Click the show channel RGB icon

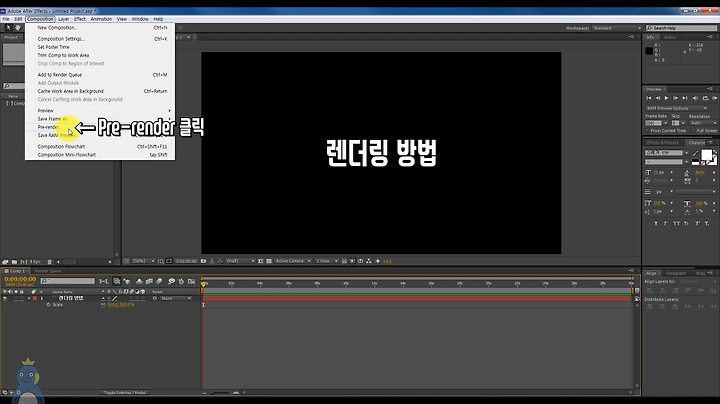(x=220, y=261)
